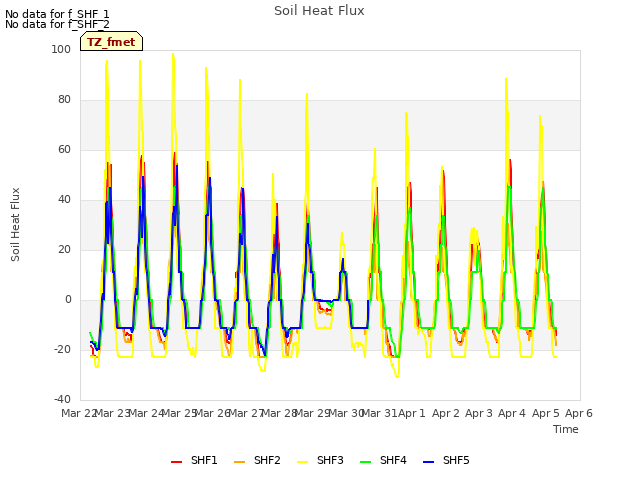Image resolution: width=640 pixels, height=480 pixels.
Task: Click the 60 y-axis tick label
Action: pyautogui.click(x=64, y=149)
